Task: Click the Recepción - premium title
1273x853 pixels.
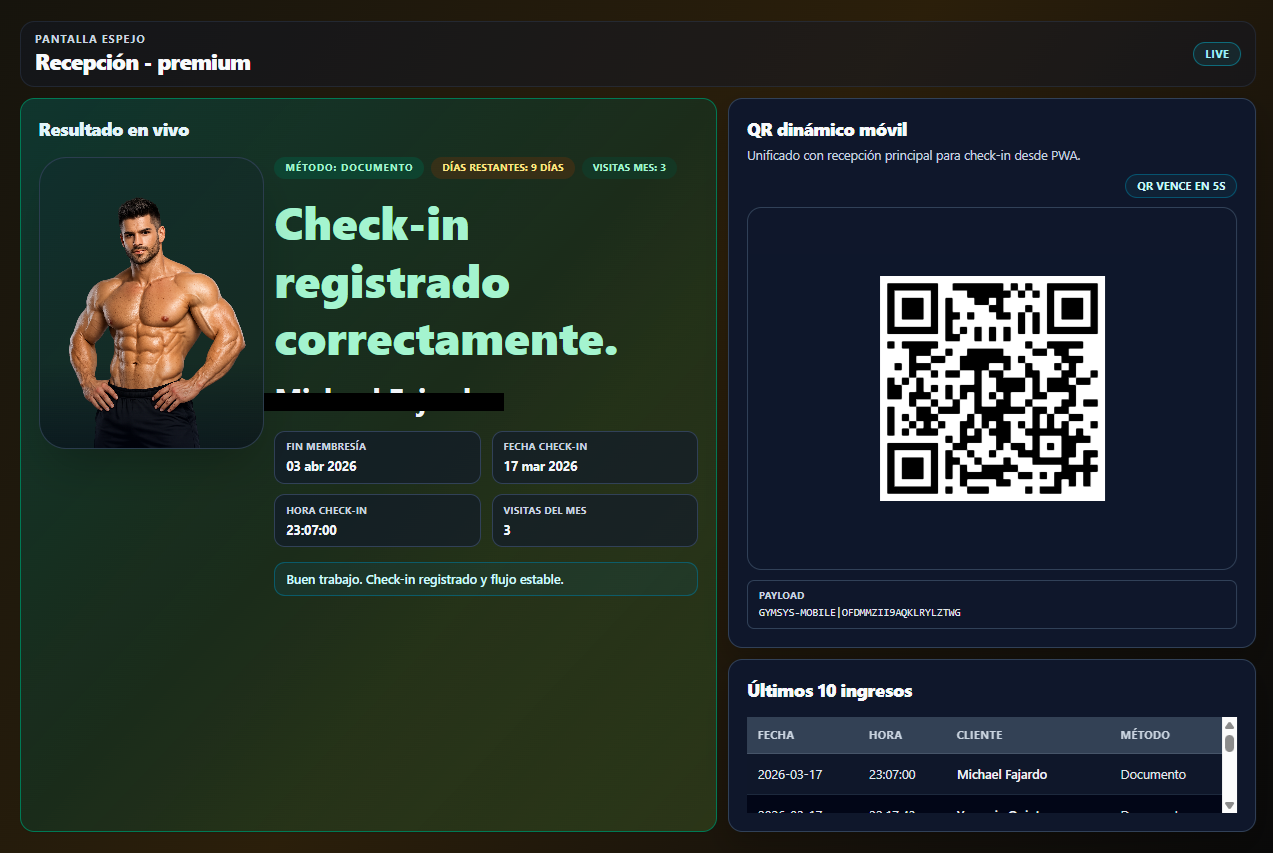Action: coord(143,62)
